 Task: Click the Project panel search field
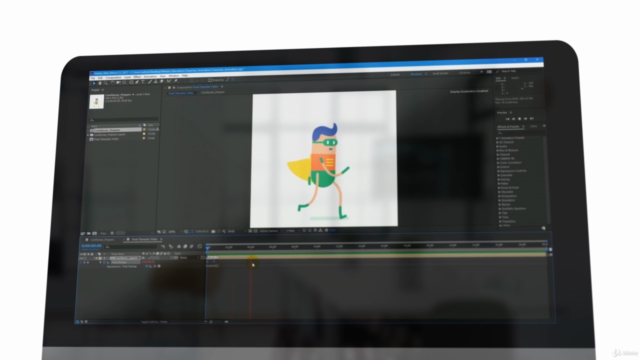point(123,120)
